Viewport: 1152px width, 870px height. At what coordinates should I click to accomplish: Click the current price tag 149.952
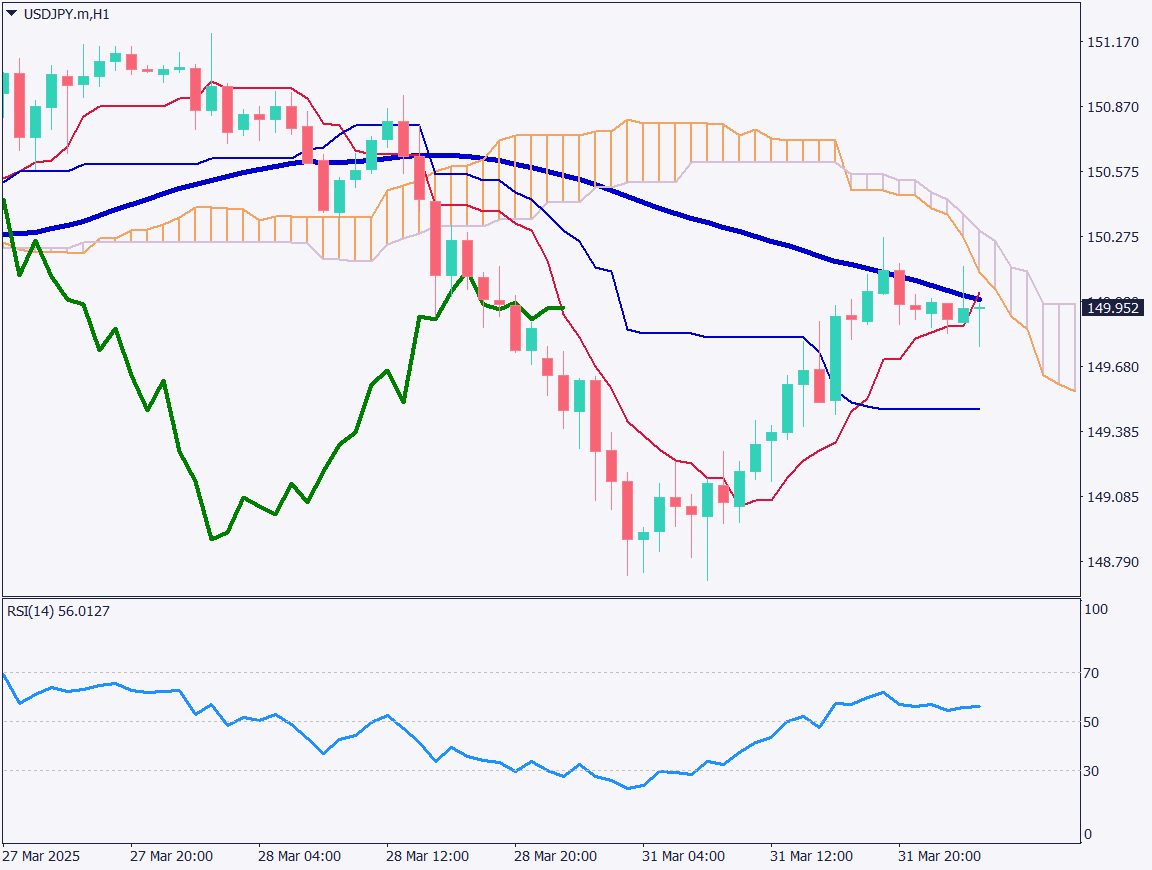tap(1113, 308)
